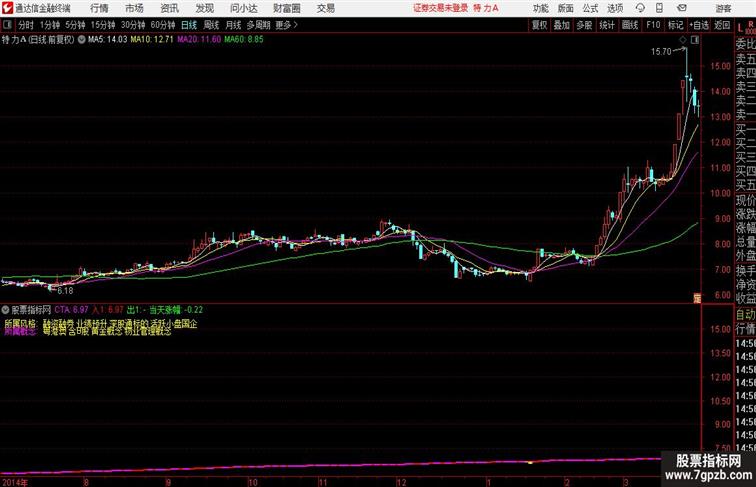Viewport: 756px width, 487px height.
Task: Open the 多周期 multi-period view
Action: [x=258, y=25]
